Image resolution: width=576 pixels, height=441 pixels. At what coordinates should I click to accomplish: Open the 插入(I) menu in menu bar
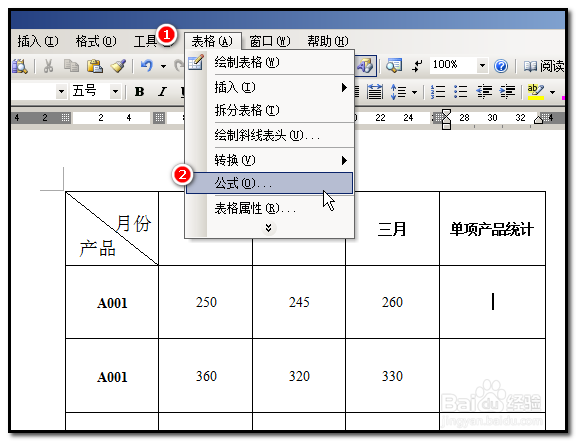point(37,41)
